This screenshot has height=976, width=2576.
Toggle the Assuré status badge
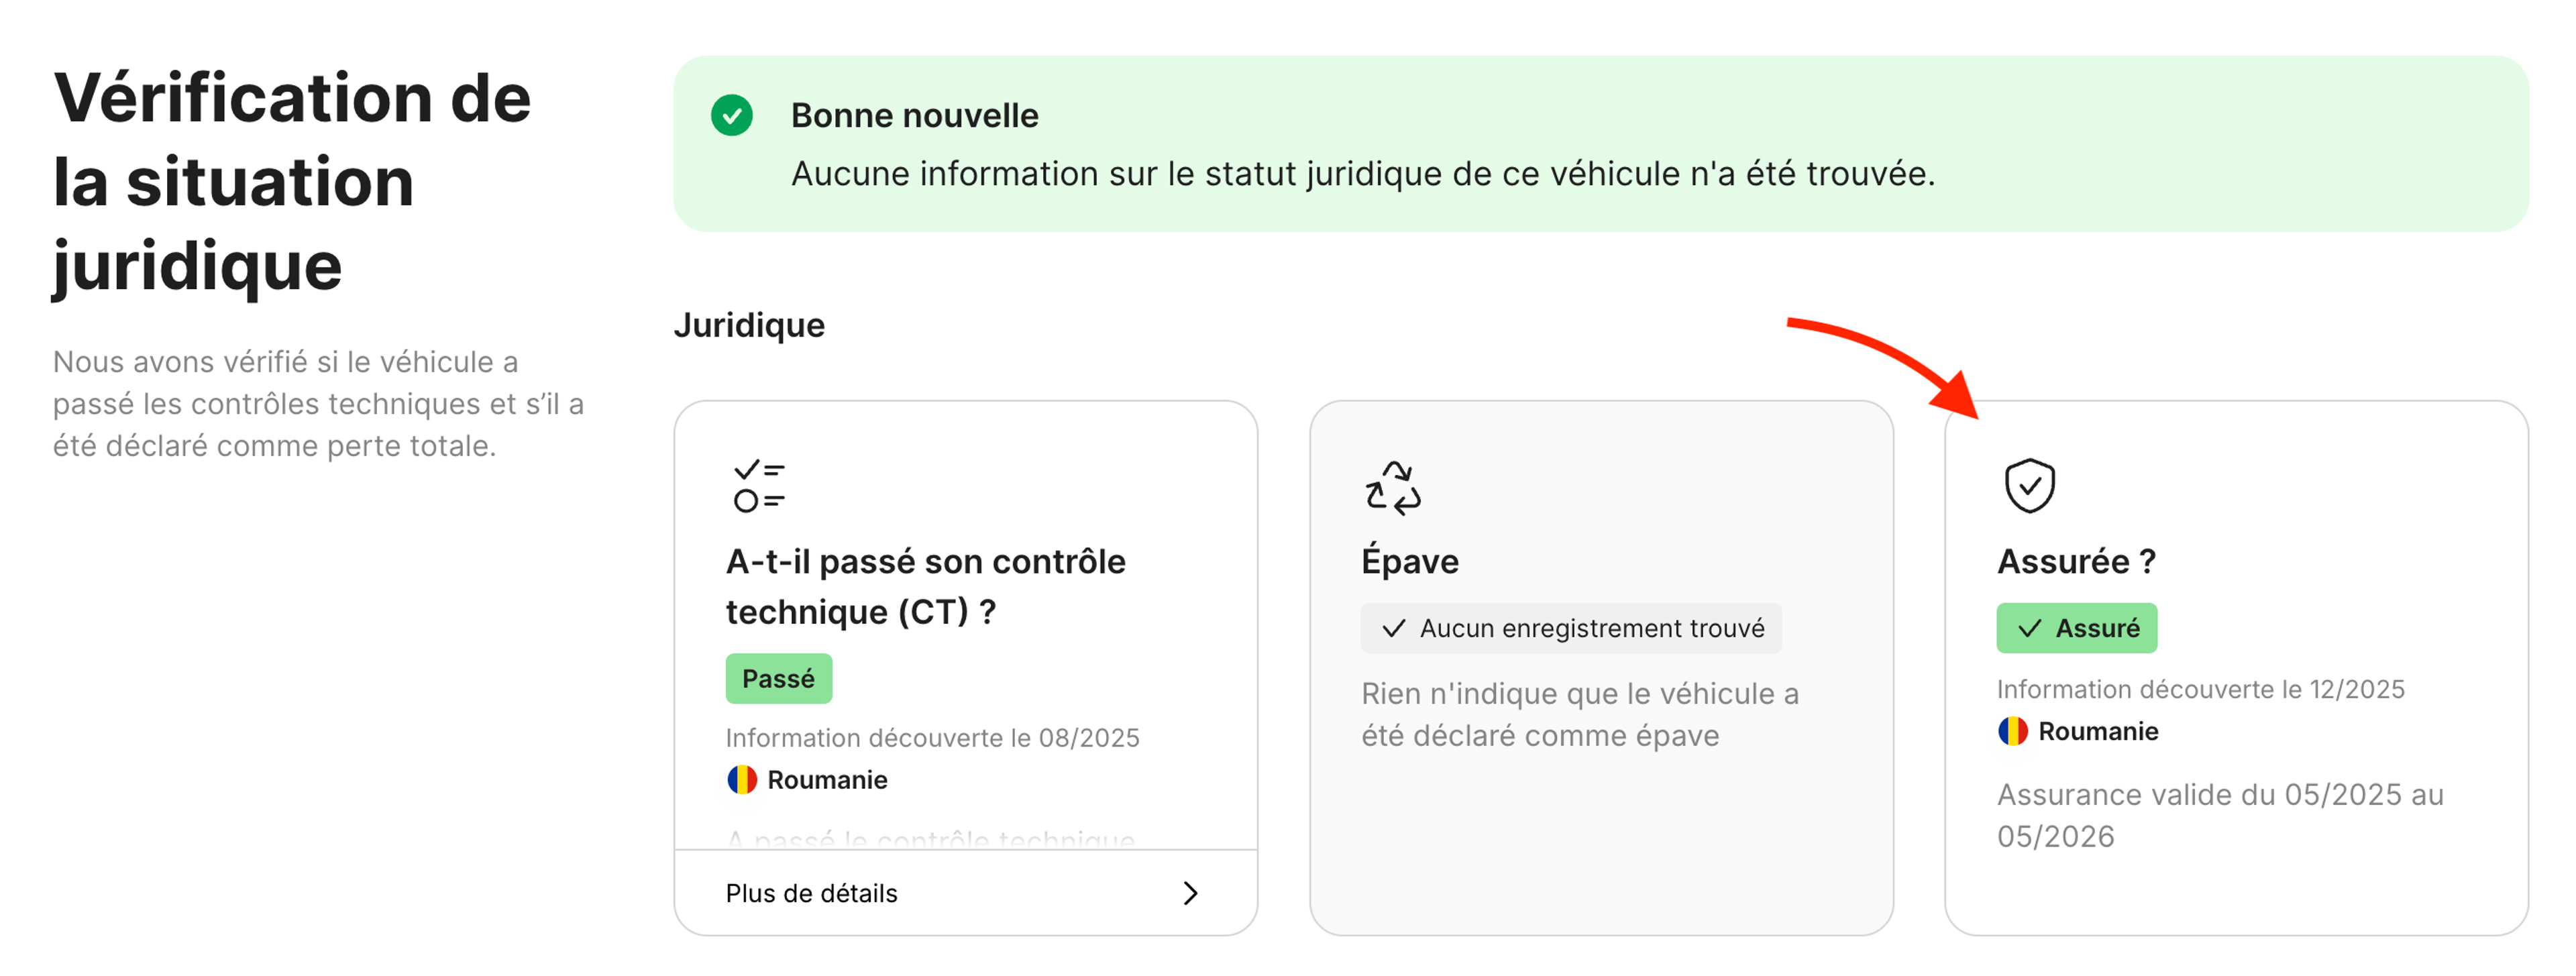tap(2076, 628)
